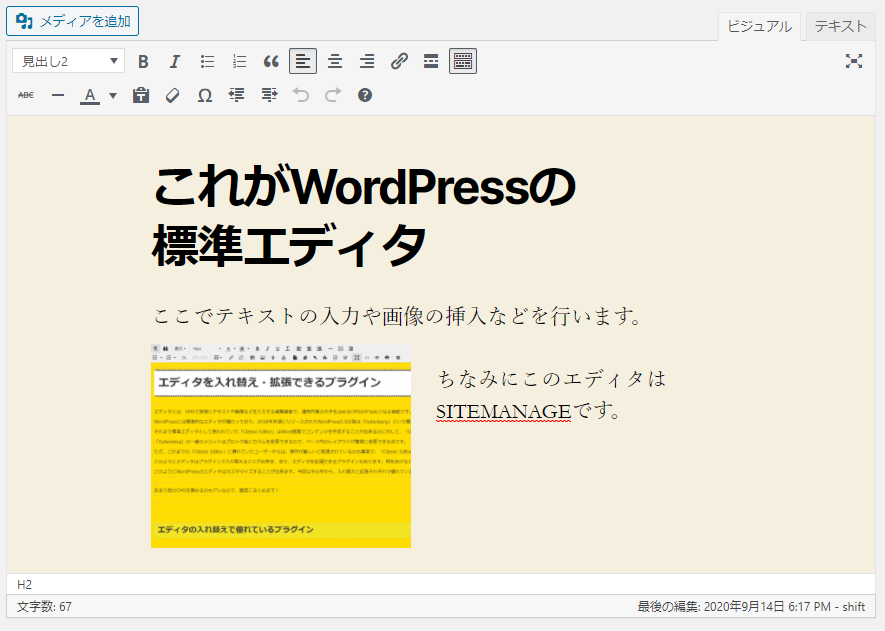Open the keyboard shortcuts help
The image size is (885, 631).
[365, 95]
